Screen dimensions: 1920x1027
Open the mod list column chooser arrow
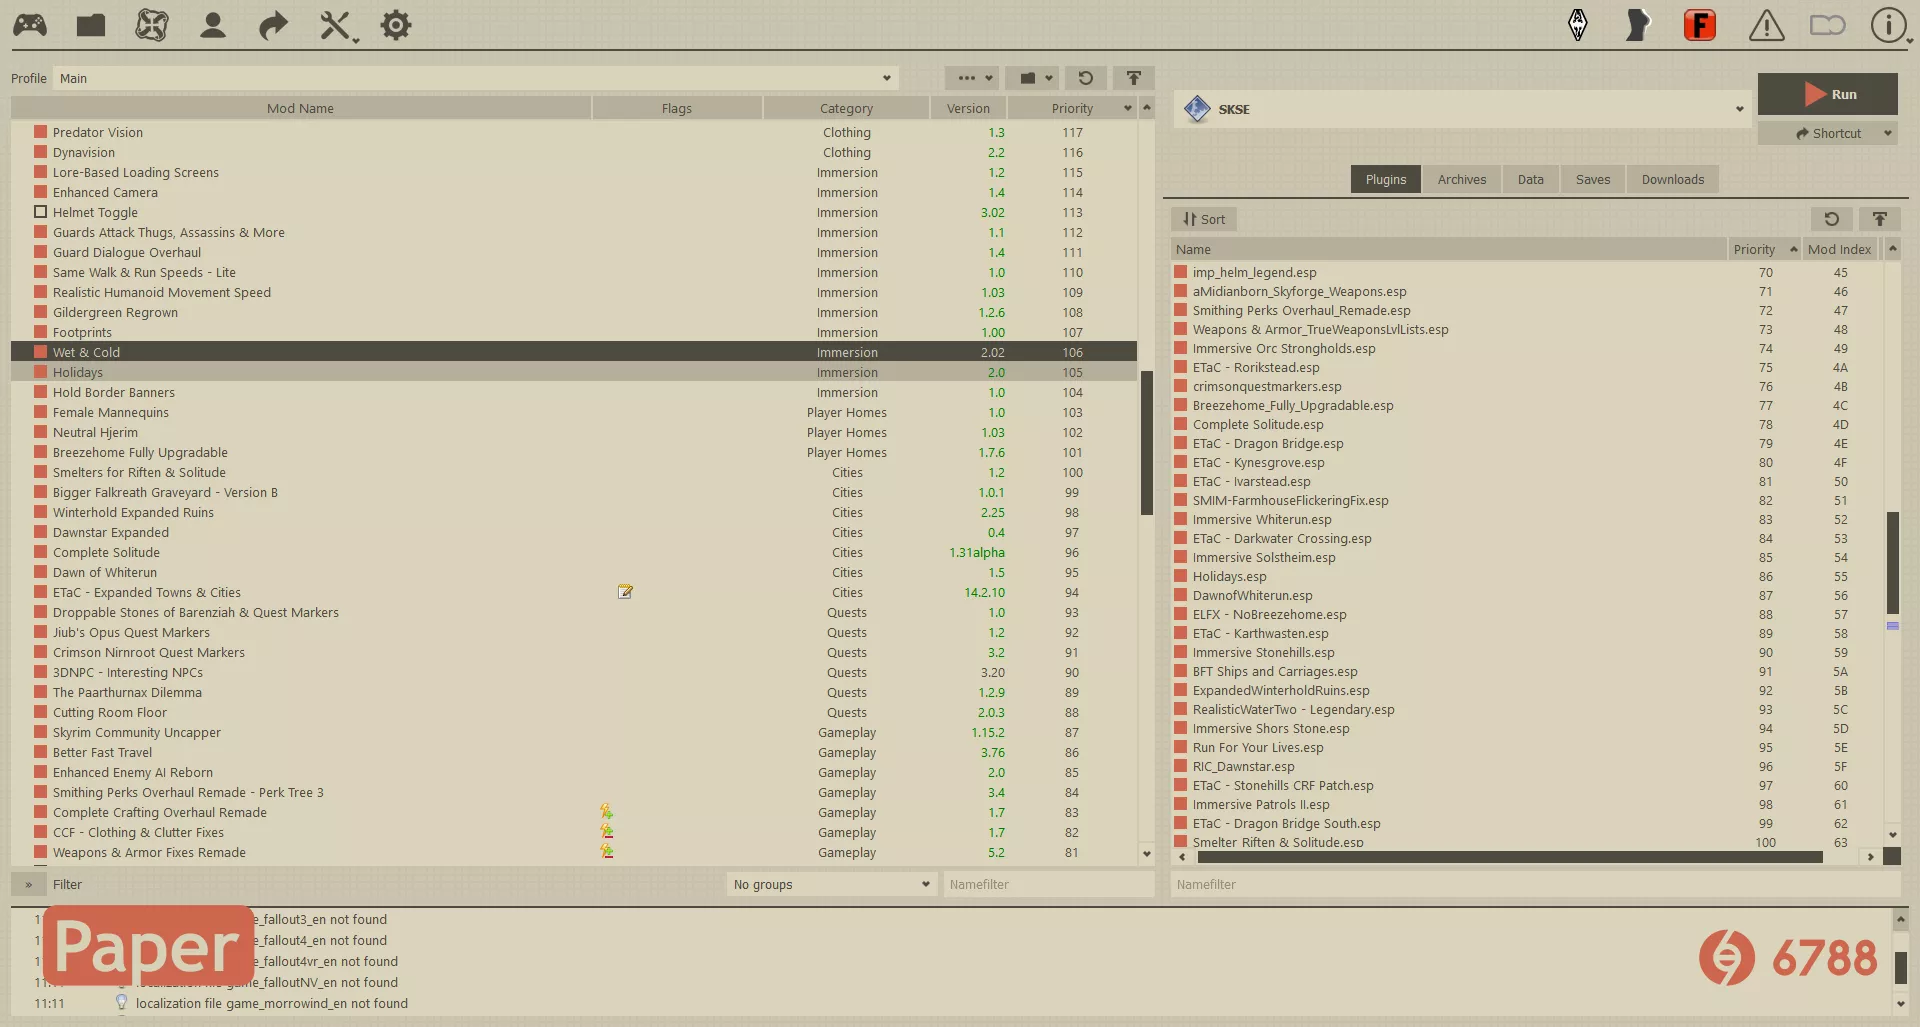pyautogui.click(x=1128, y=108)
